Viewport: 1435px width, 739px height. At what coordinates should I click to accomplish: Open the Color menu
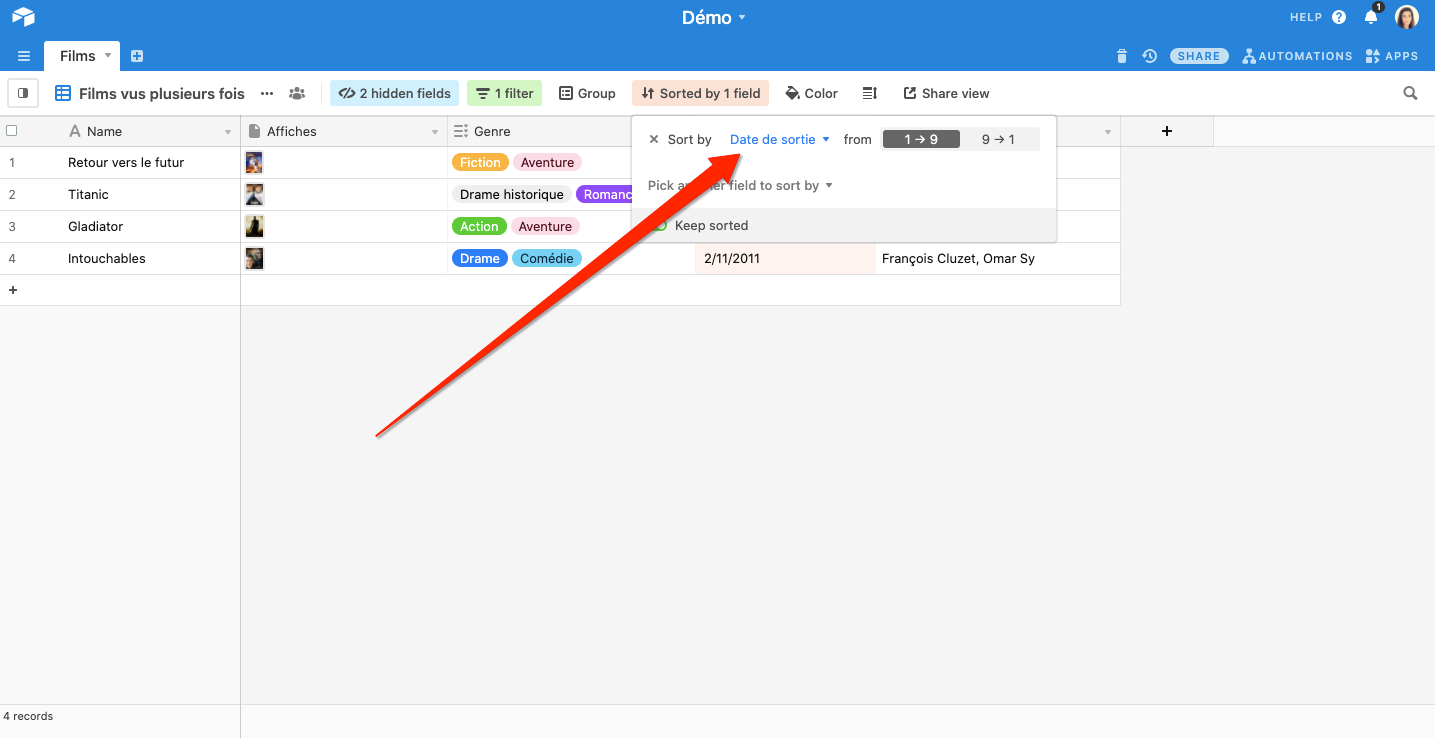(812, 93)
